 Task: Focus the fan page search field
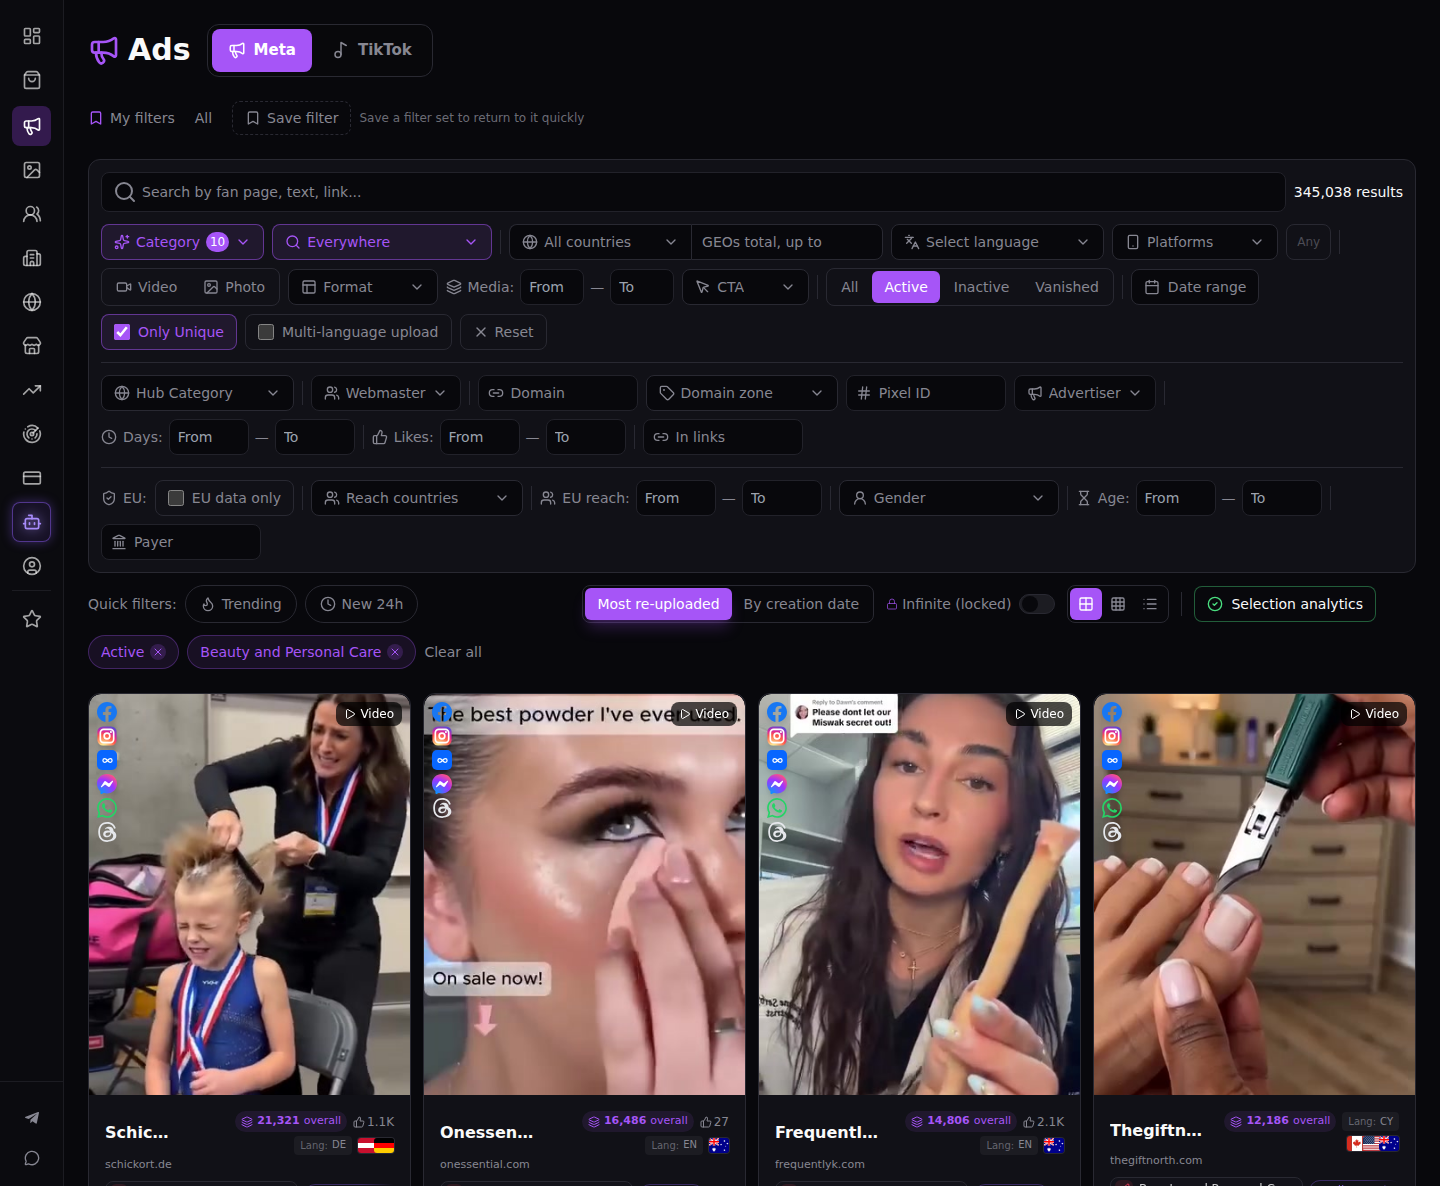(693, 192)
